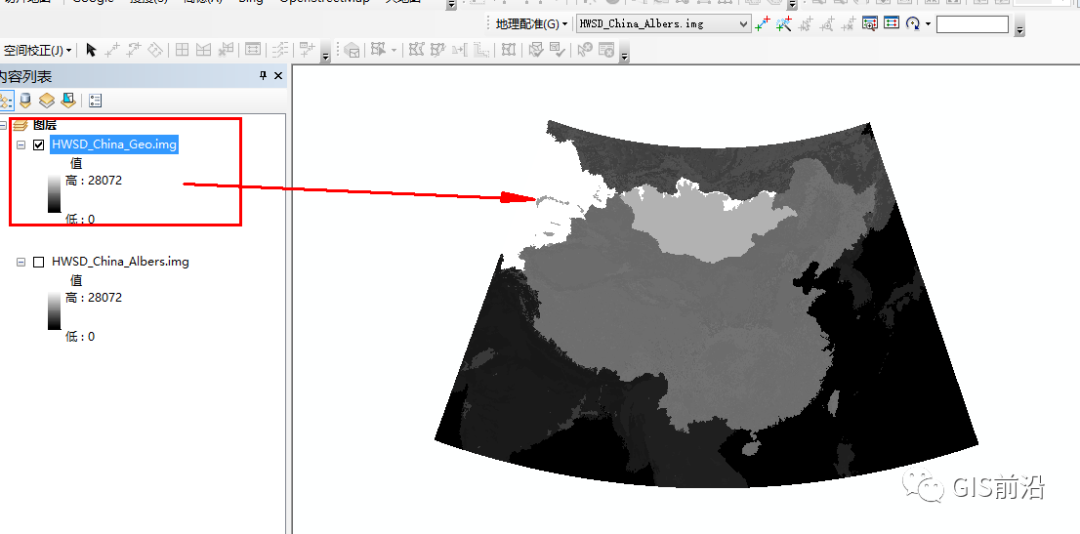Viewport: 1080px width, 534px height.
Task: Uncheck the HWSD_China_Geo.img layer checkbox
Action: 39,145
